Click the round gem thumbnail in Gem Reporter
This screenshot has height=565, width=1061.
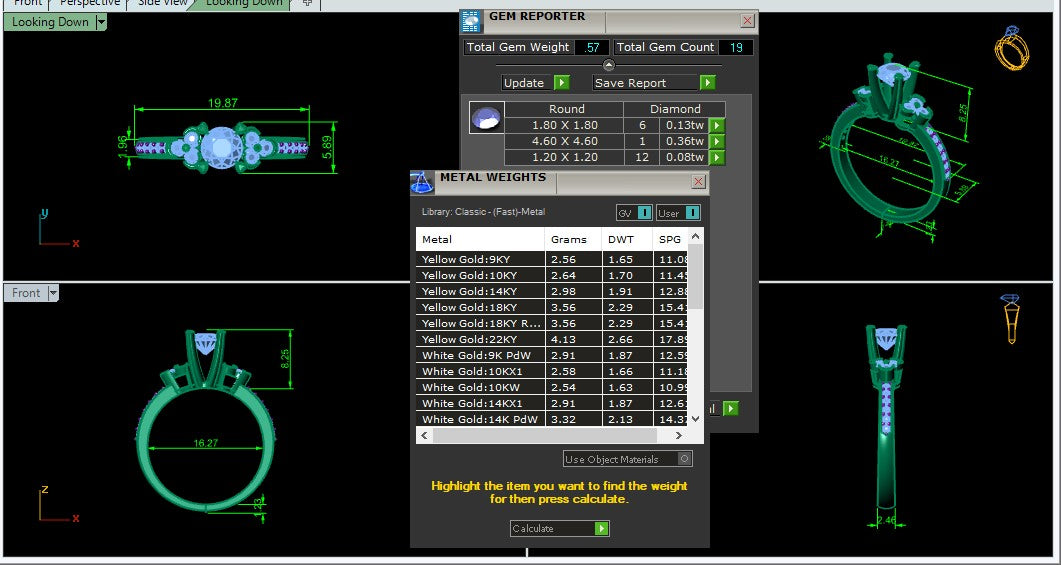tap(487, 118)
